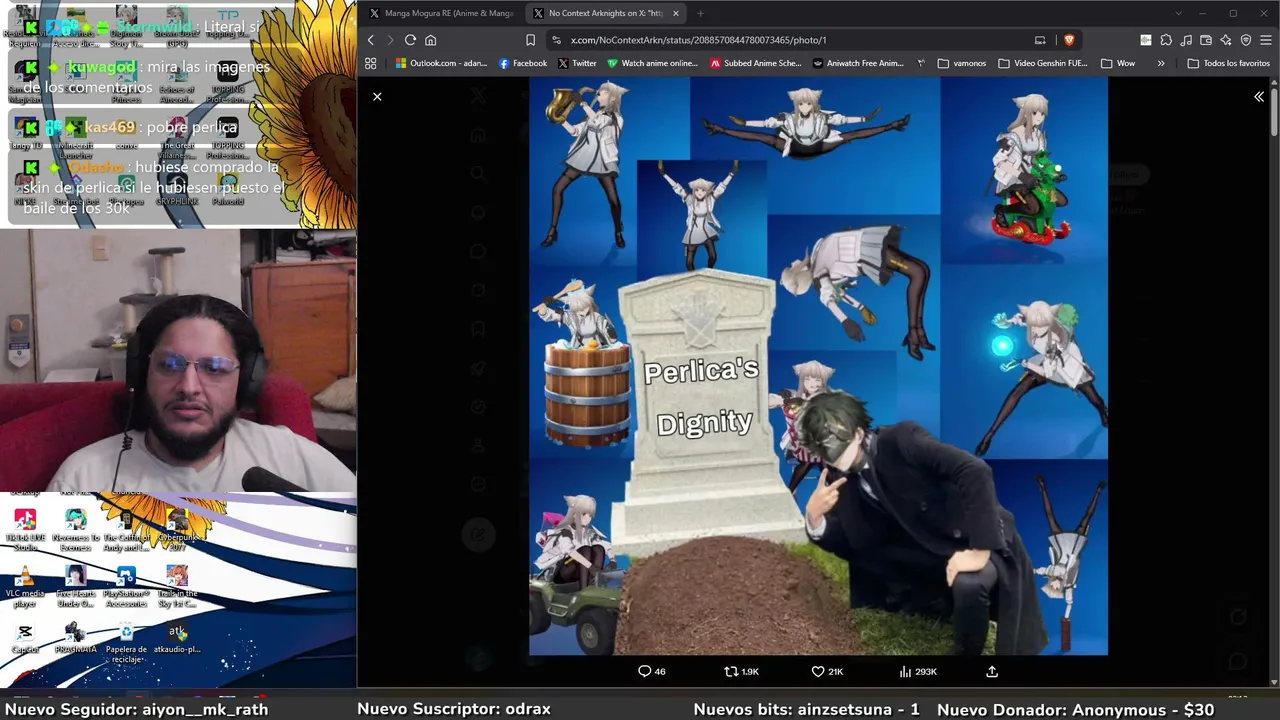1280x720 pixels.
Task: Open a new browser tab
Action: click(700, 13)
